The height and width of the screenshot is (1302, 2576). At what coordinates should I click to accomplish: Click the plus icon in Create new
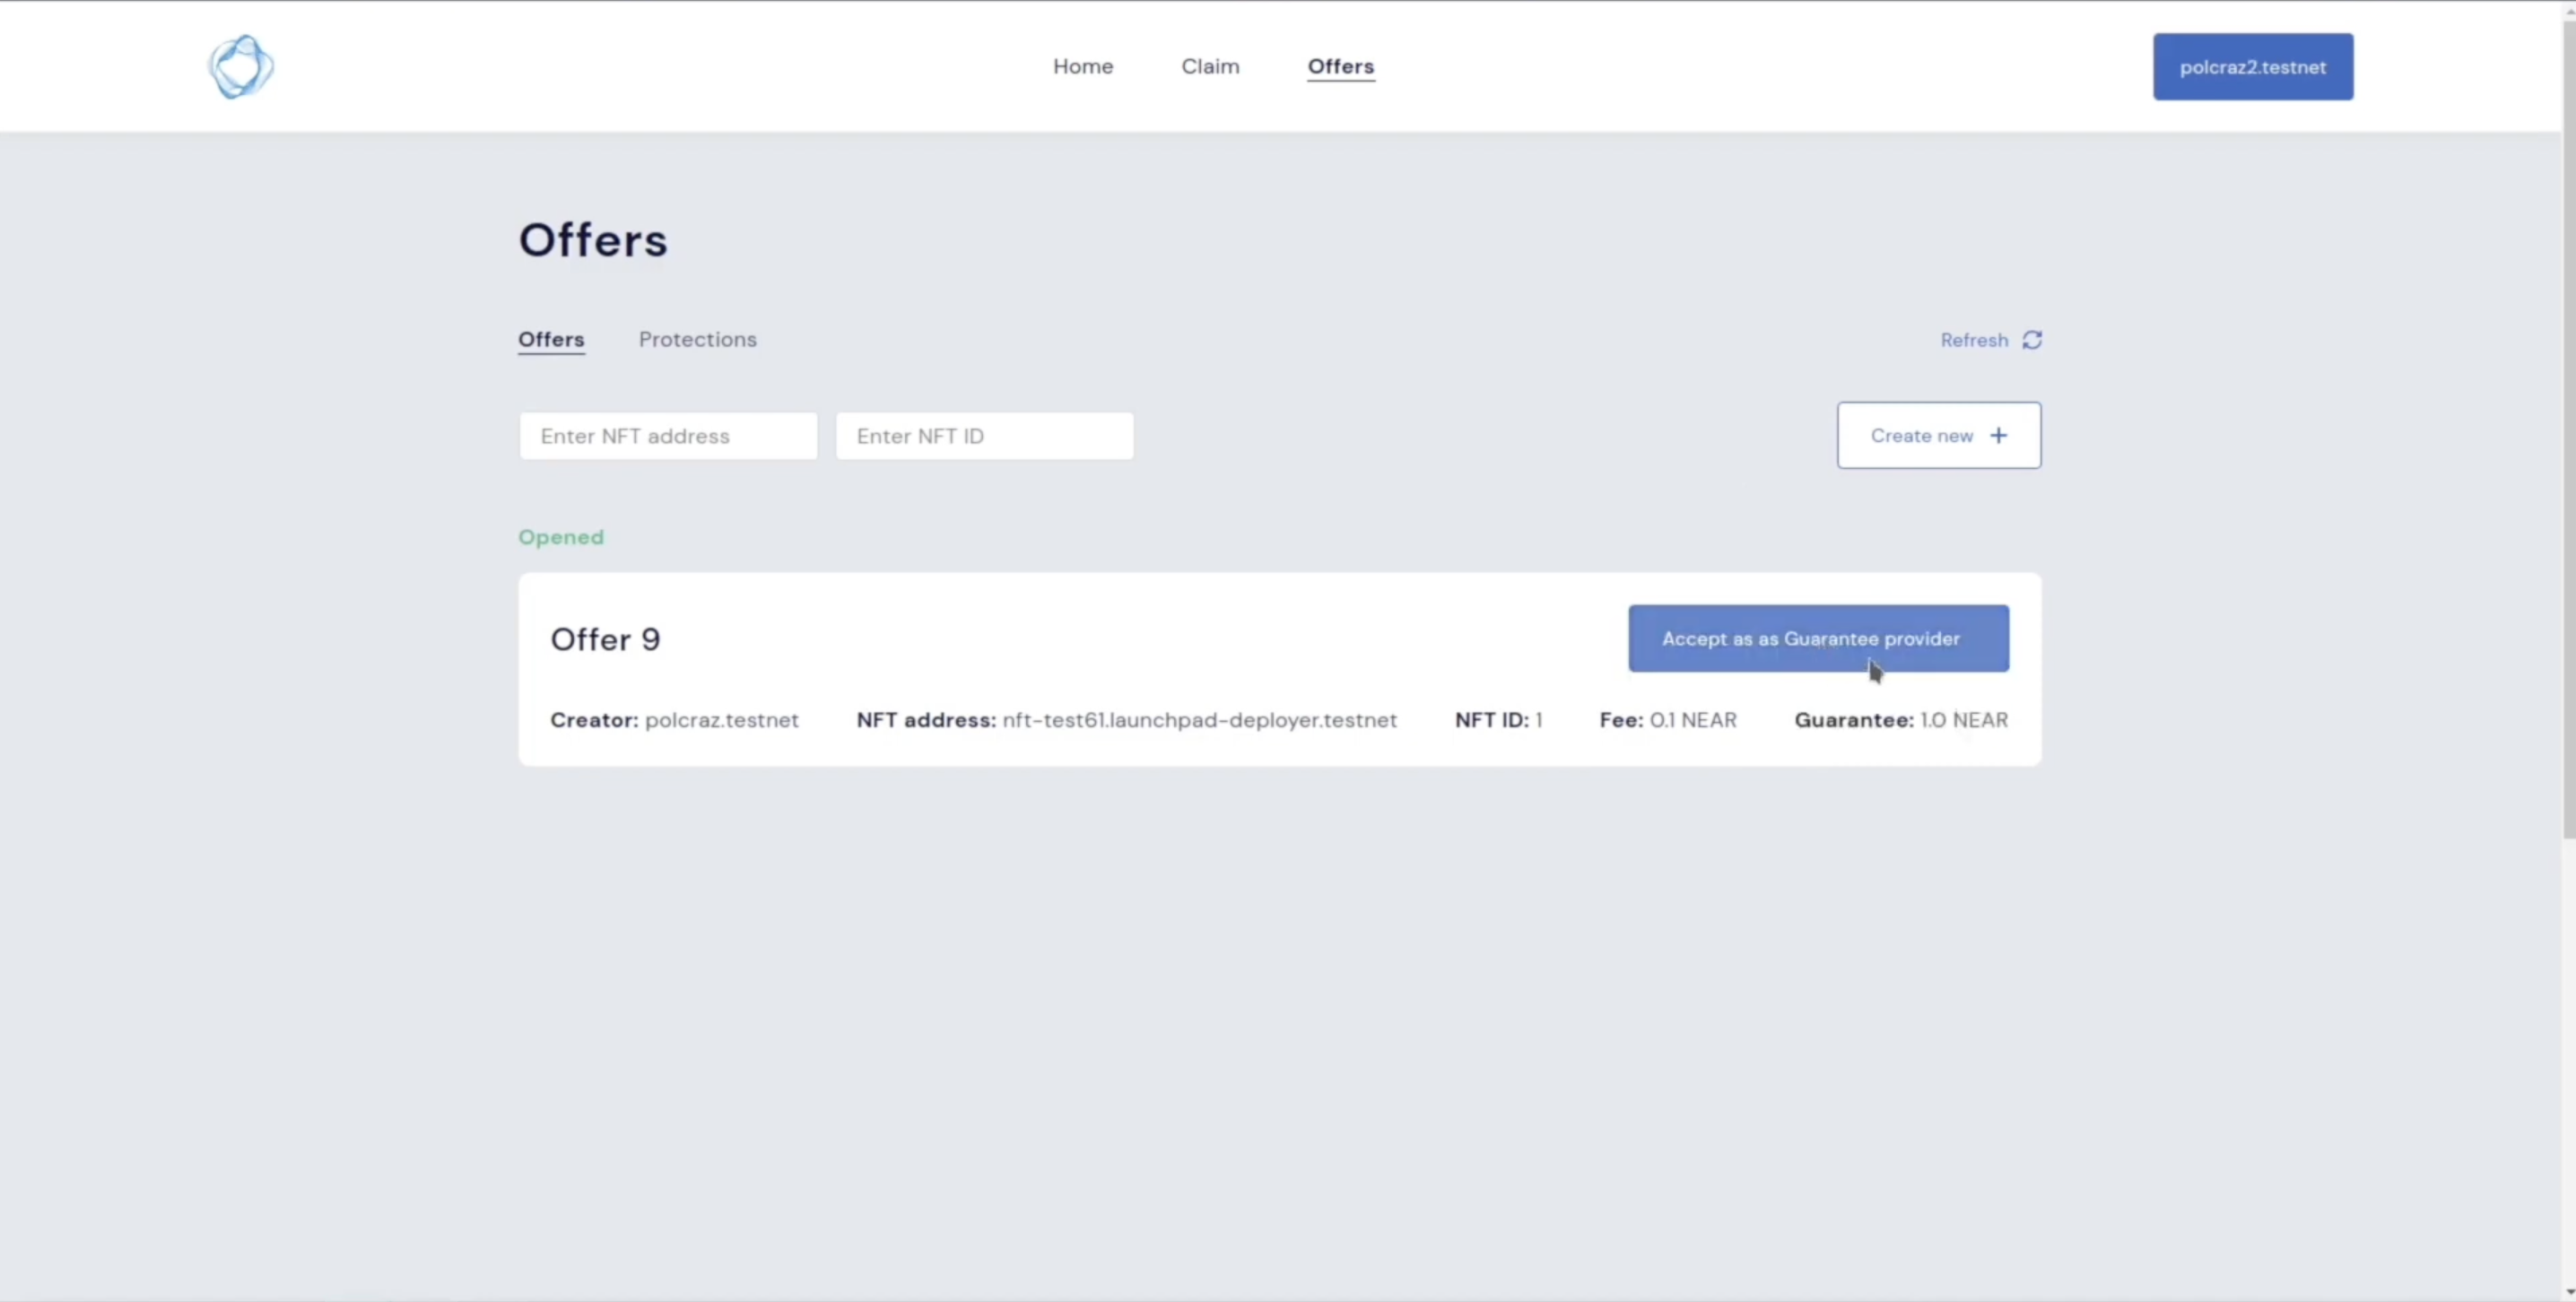1998,435
